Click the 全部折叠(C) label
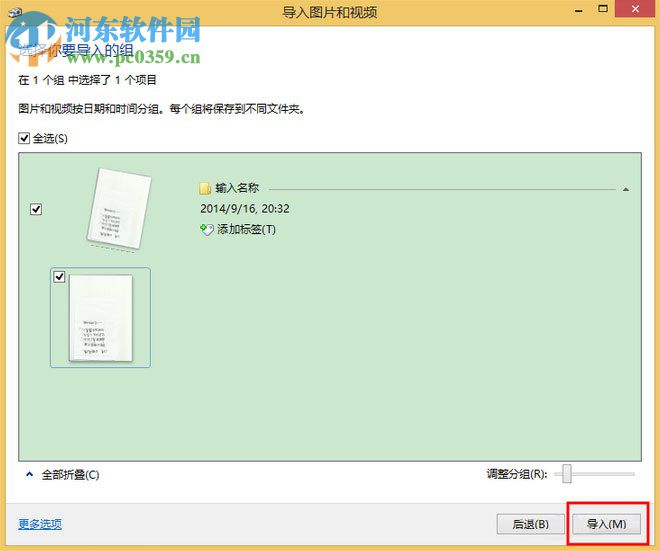660x551 pixels. (70, 475)
